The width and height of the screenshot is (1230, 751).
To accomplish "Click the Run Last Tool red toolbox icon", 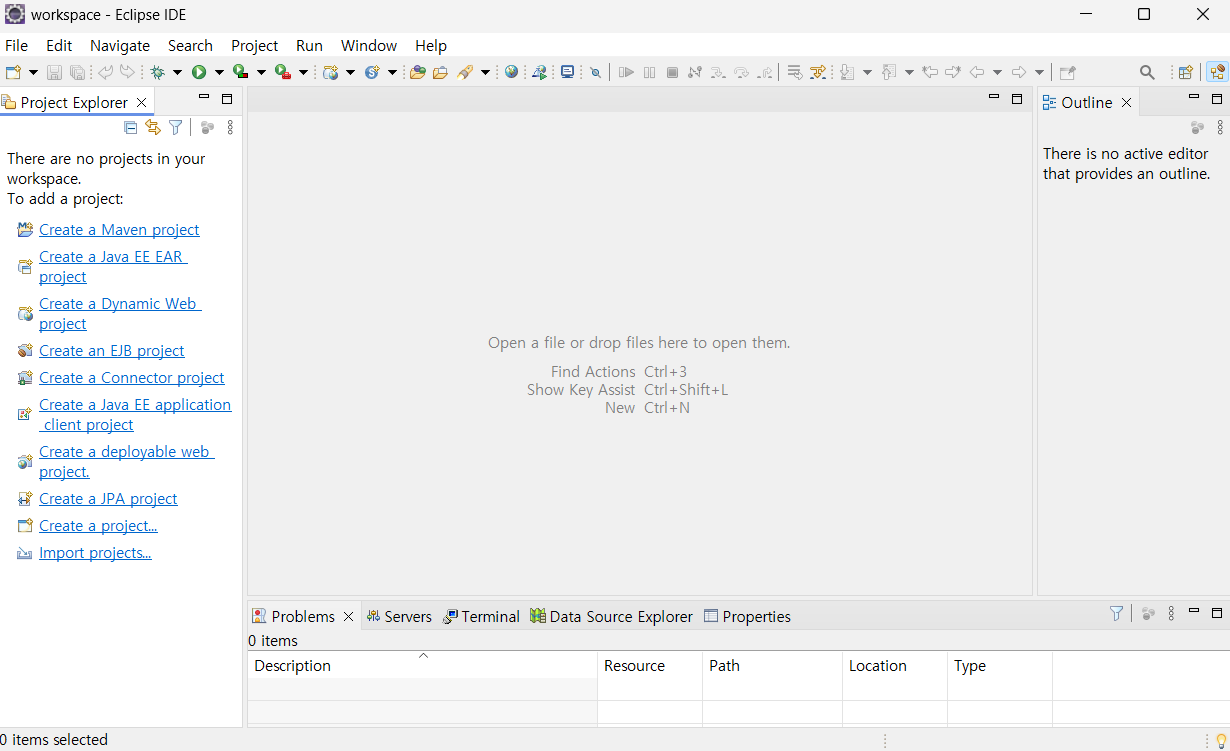I will pyautogui.click(x=282, y=72).
